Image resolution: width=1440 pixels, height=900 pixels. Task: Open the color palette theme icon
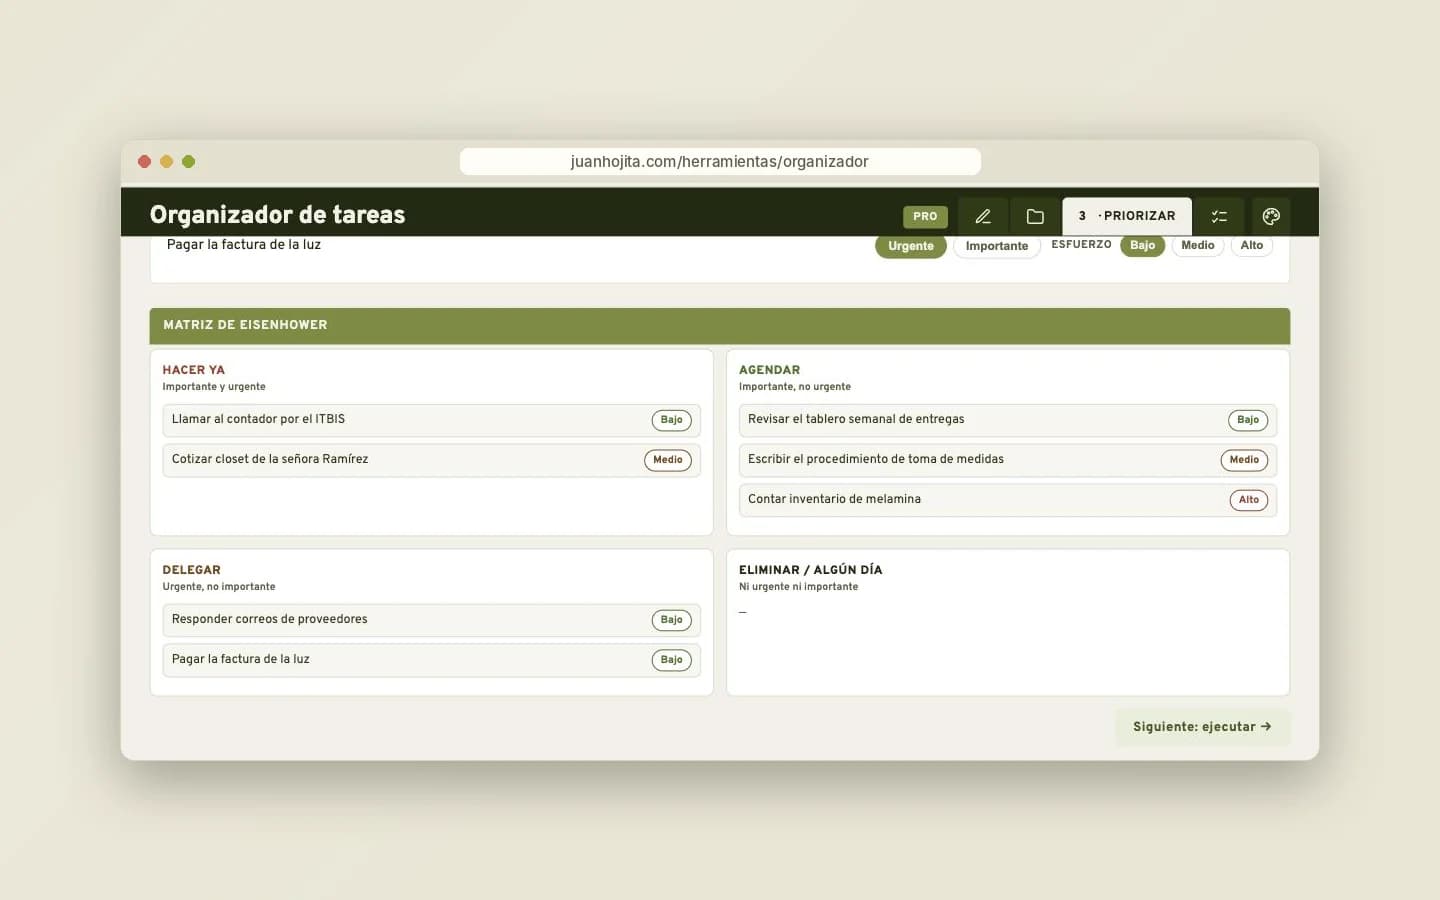click(1271, 216)
